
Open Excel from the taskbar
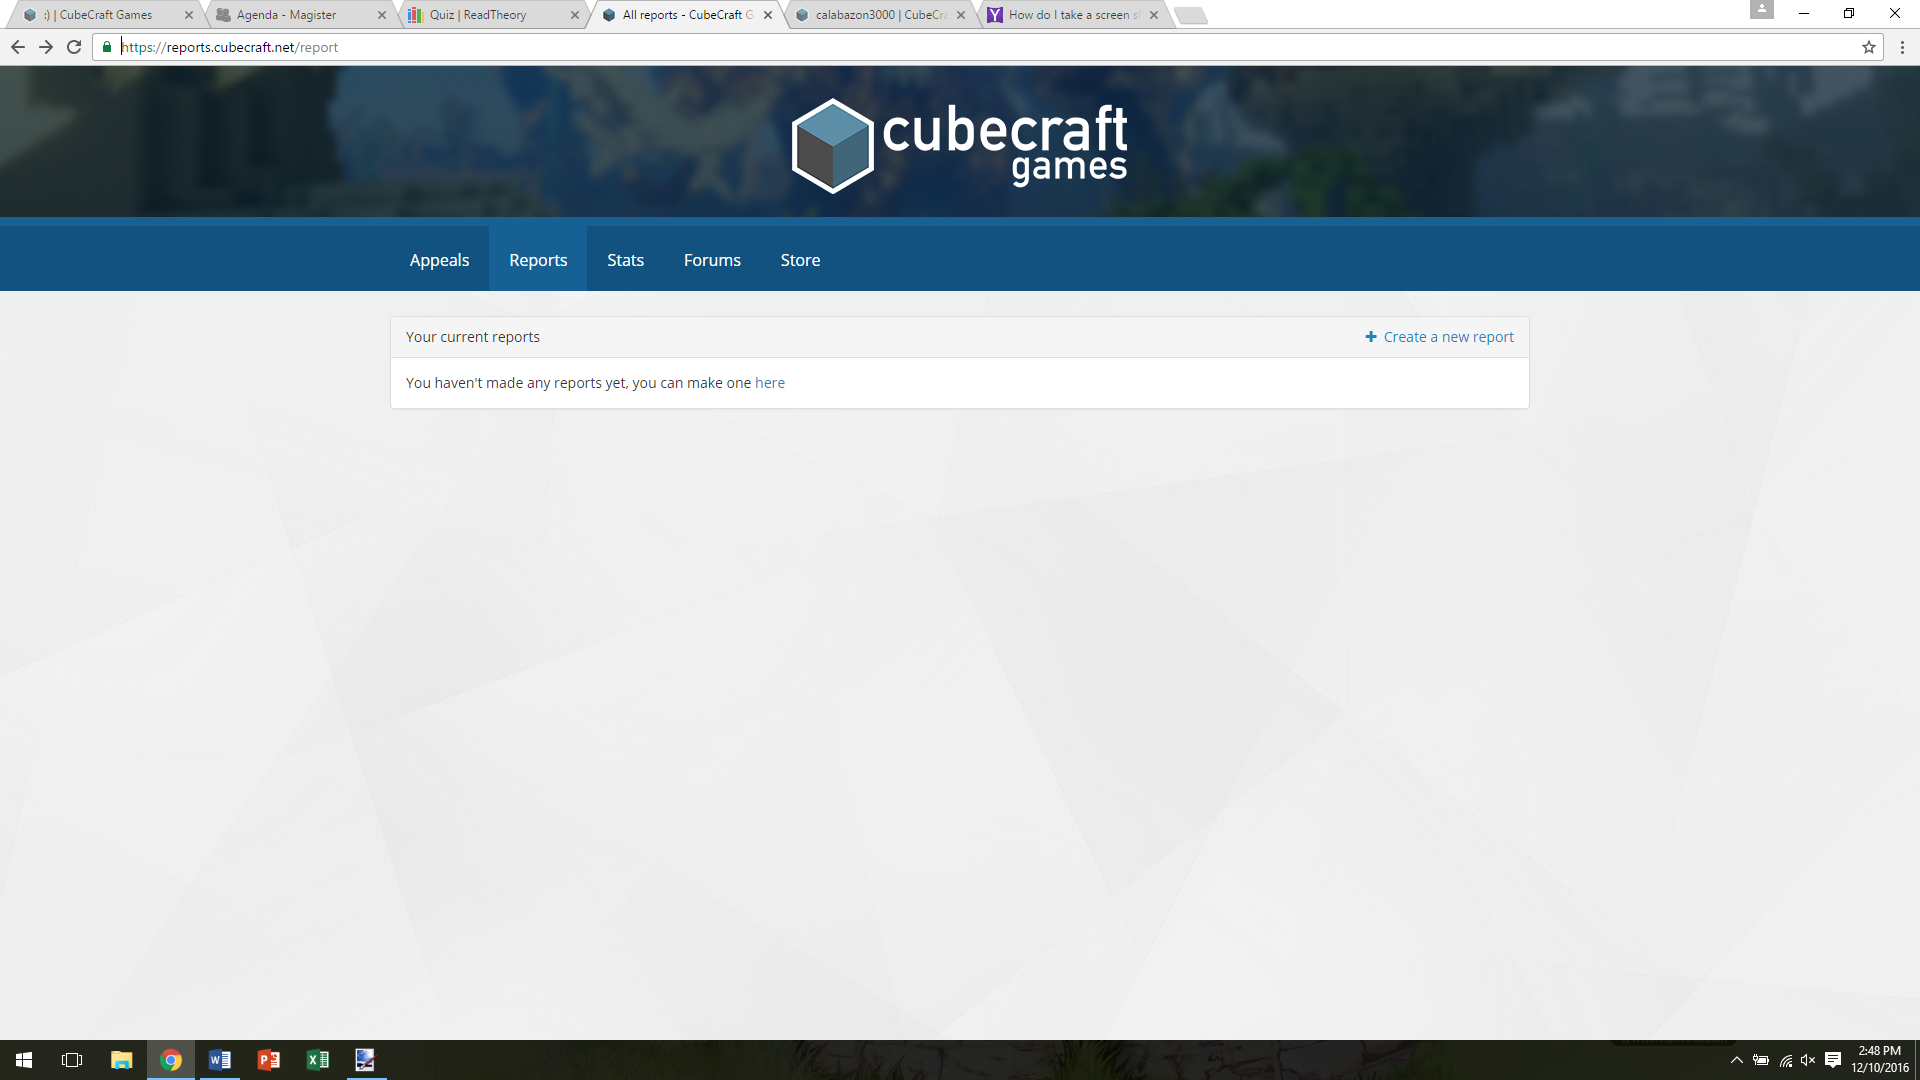pyautogui.click(x=317, y=1060)
